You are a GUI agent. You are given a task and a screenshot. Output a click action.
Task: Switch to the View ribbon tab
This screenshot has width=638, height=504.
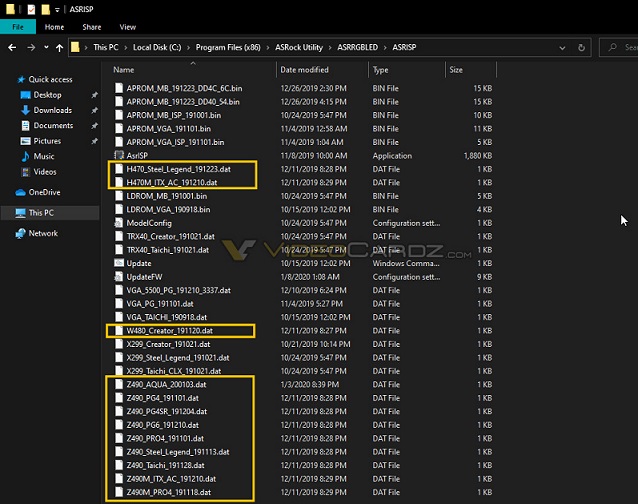click(127, 27)
